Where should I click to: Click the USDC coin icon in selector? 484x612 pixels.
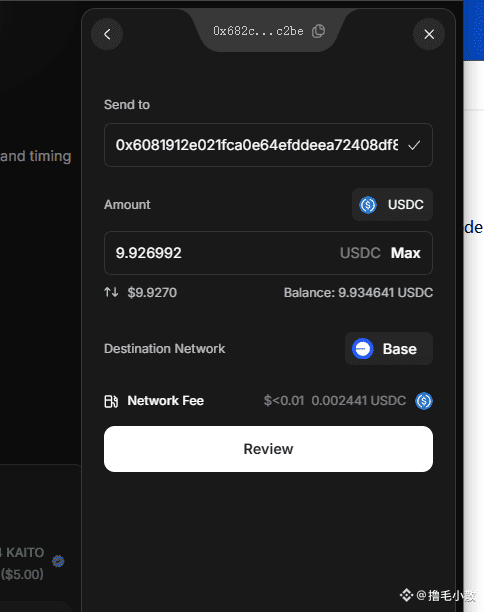click(368, 205)
